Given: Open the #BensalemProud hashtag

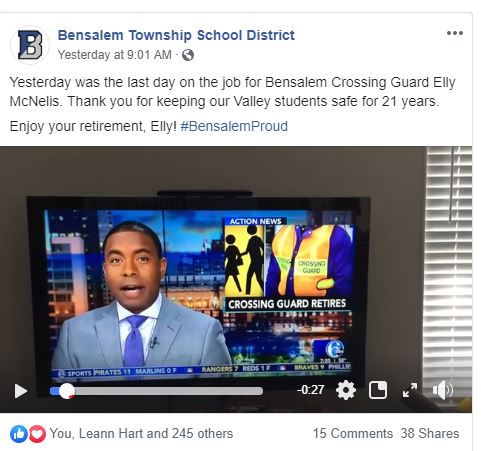Looking at the screenshot, I should (234, 126).
